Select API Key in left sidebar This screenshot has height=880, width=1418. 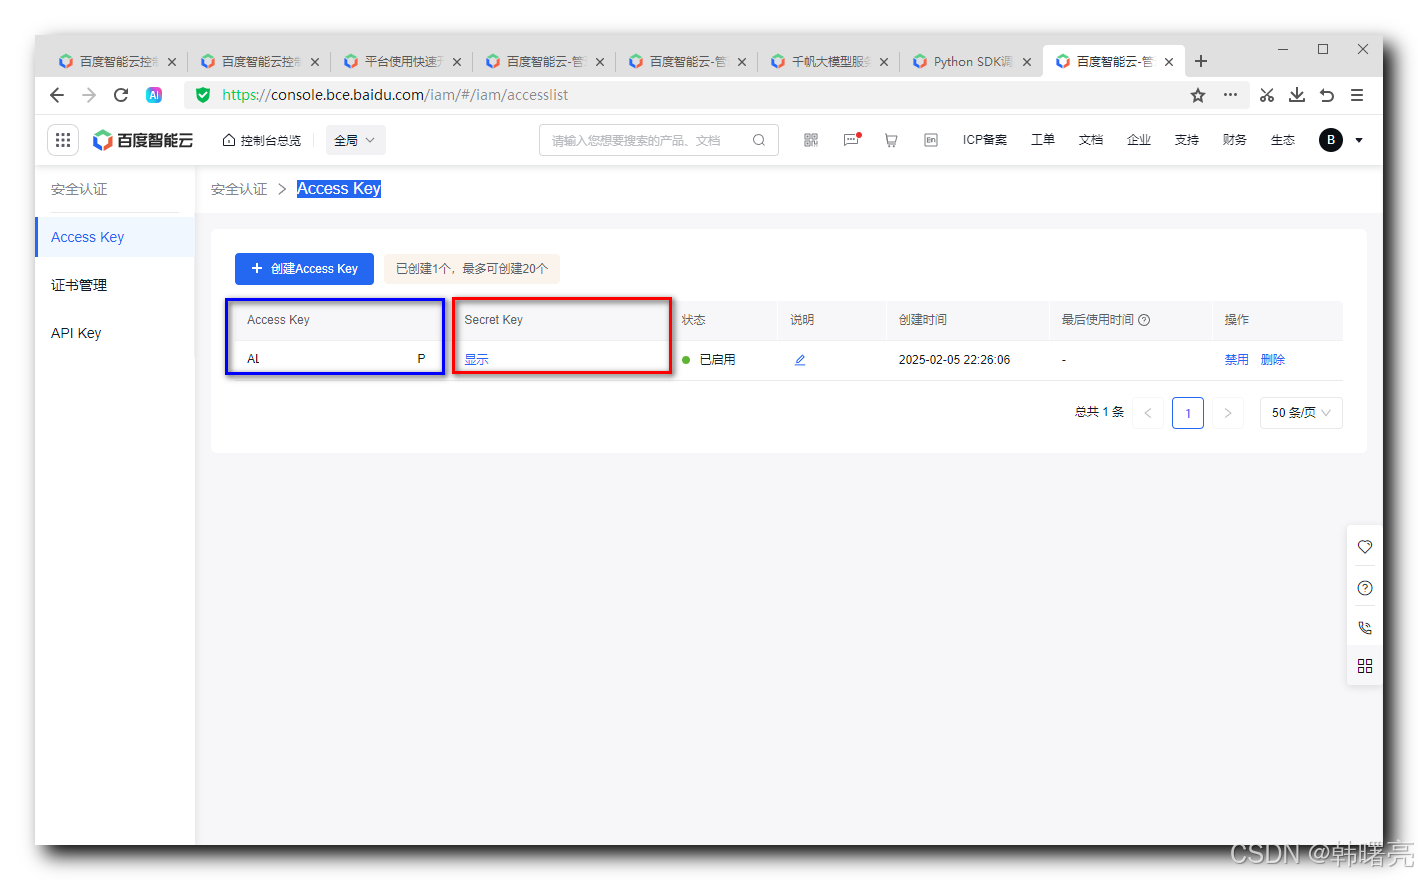click(x=115, y=333)
